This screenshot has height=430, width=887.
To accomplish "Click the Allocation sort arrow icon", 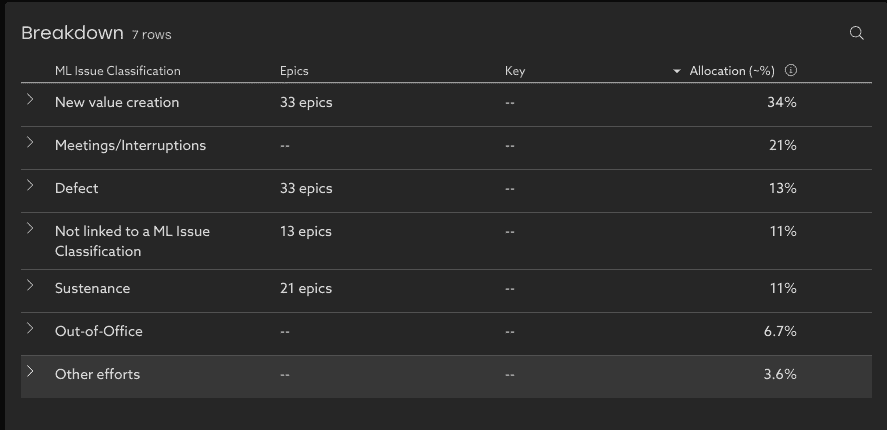I will coord(677,72).
